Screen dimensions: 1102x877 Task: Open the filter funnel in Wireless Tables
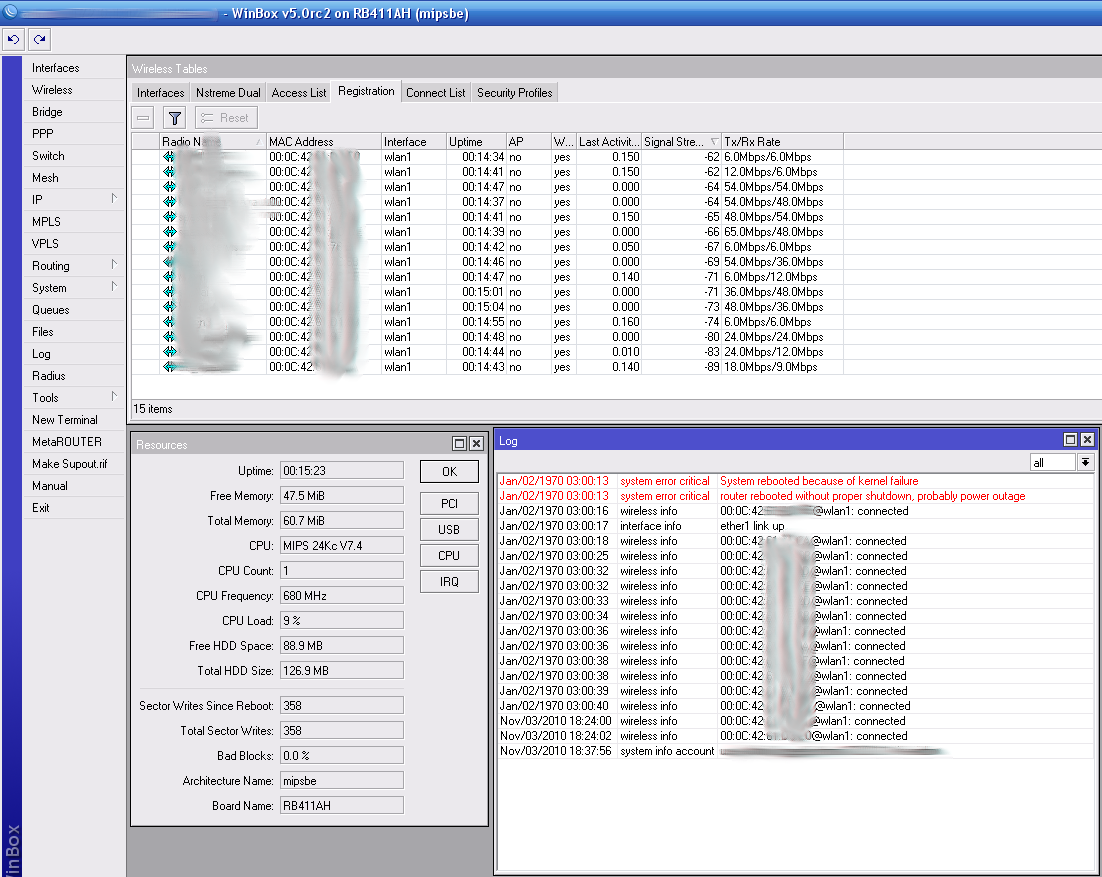pyautogui.click(x=174, y=118)
